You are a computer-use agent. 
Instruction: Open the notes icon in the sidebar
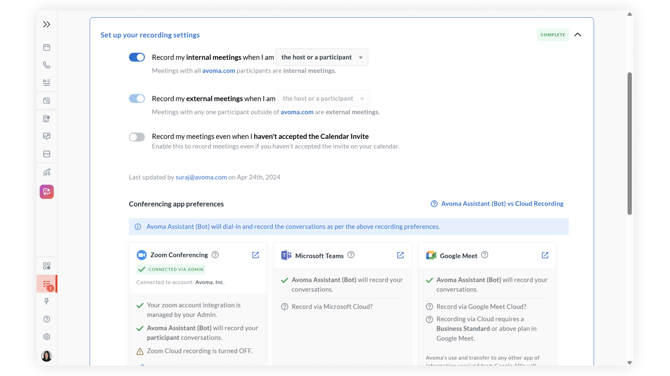[x=47, y=119]
